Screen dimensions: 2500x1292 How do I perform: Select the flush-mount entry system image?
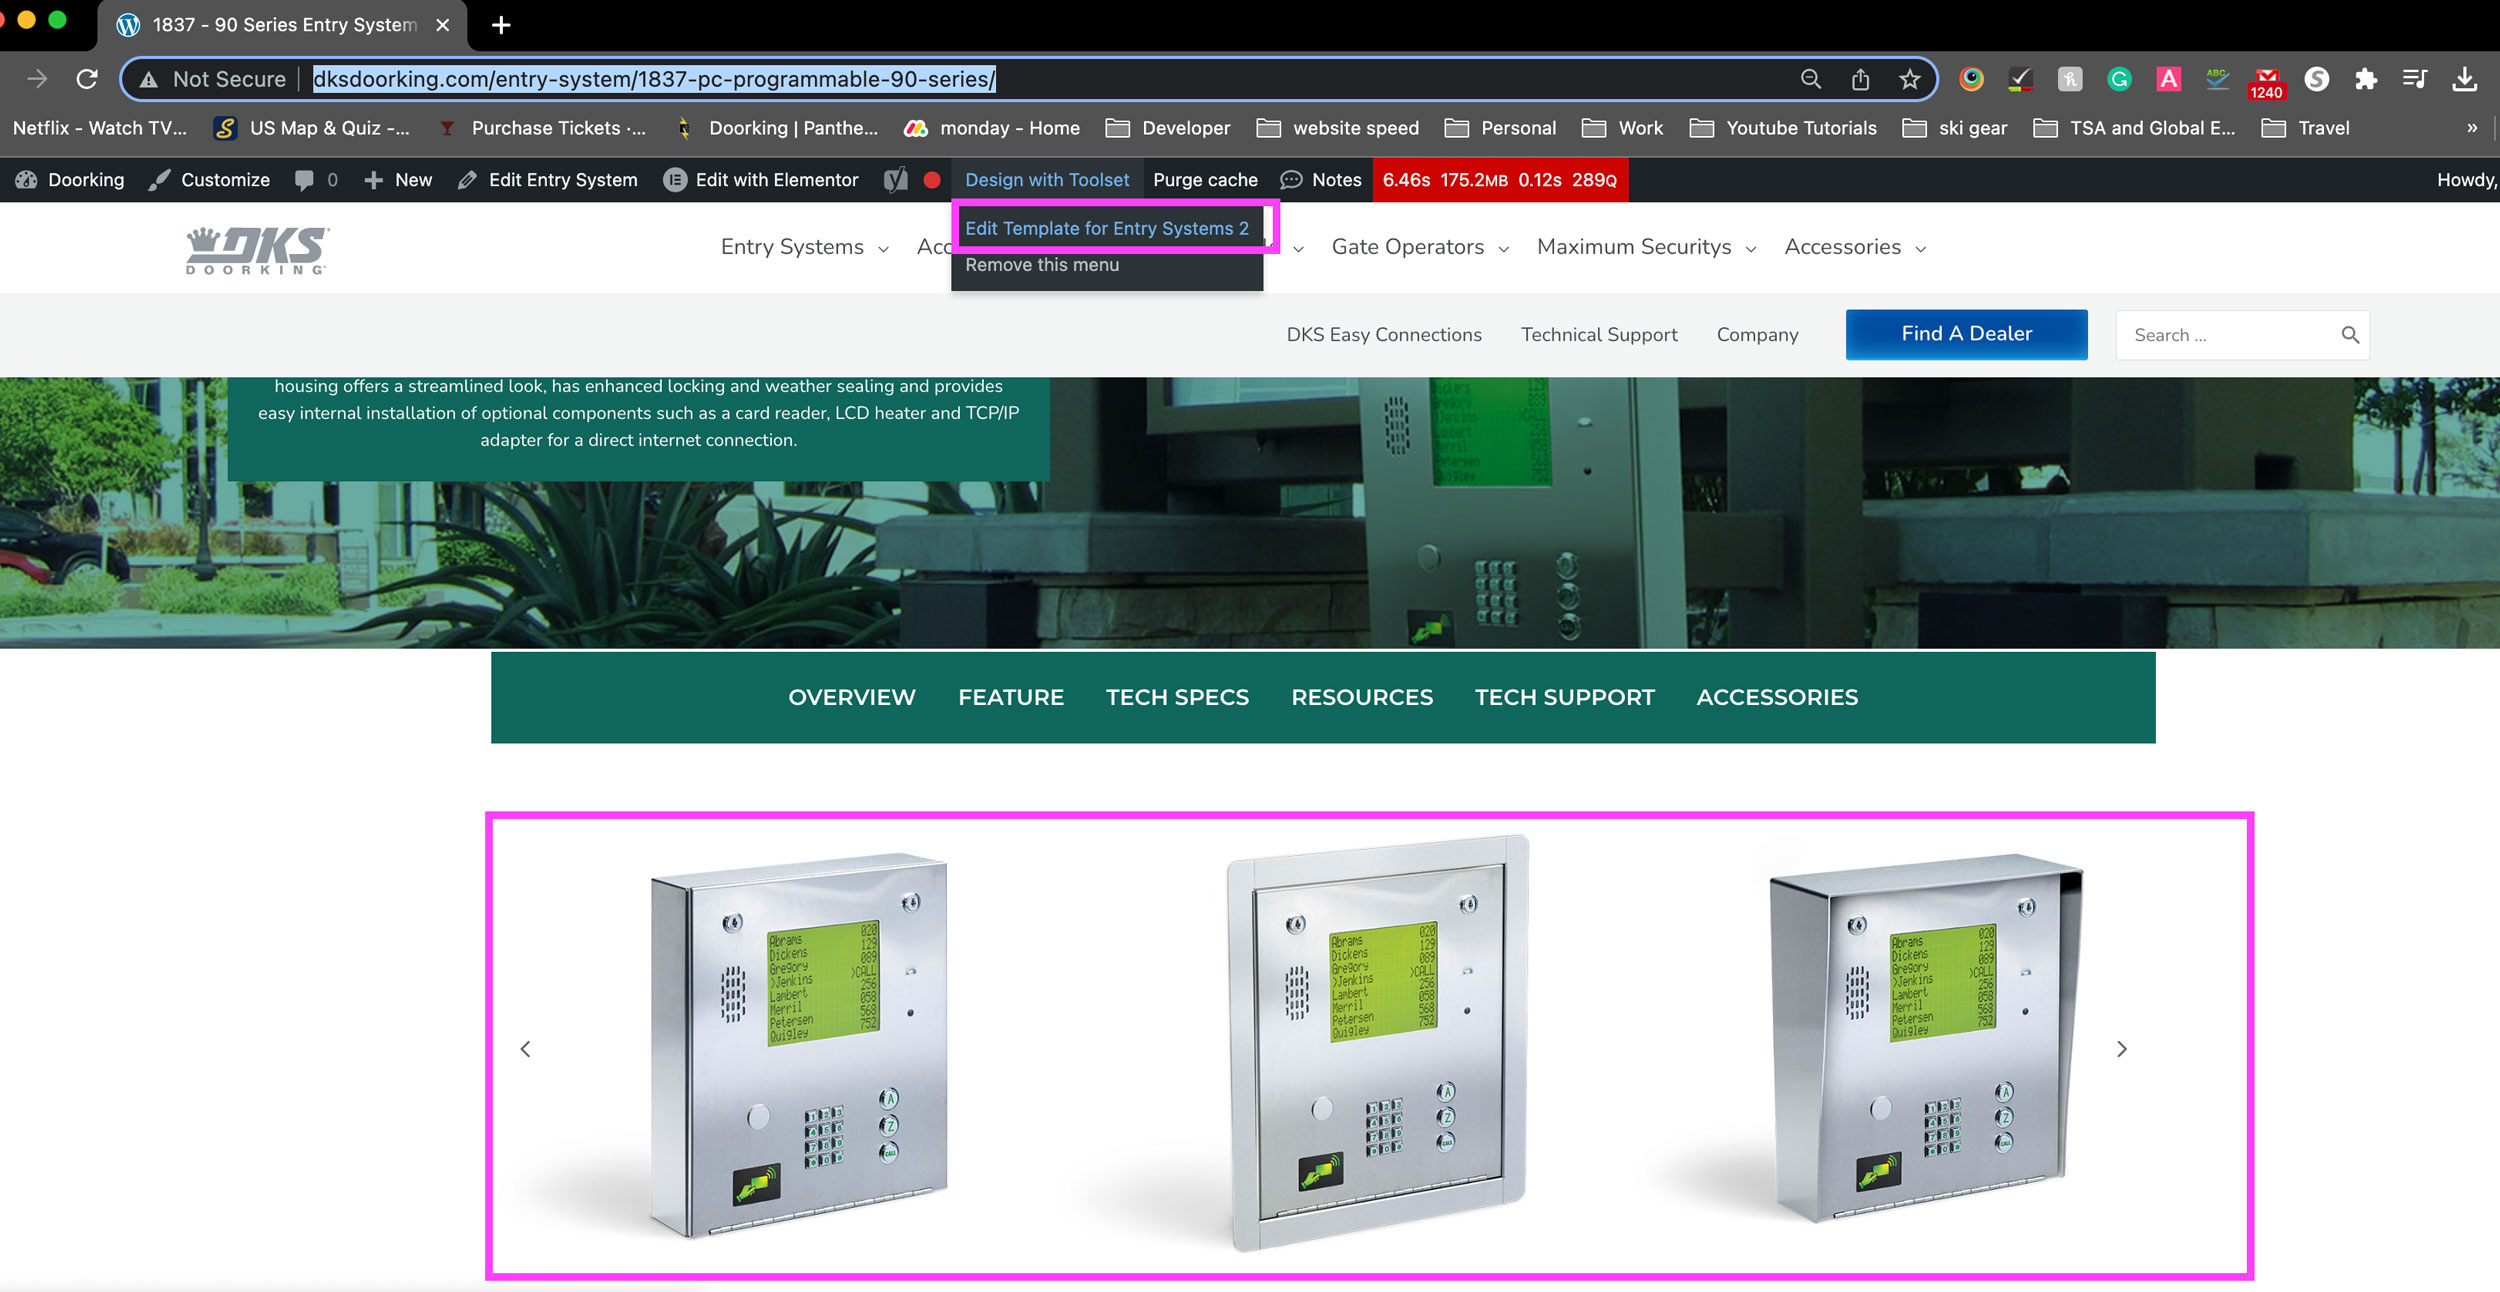(x=1377, y=1043)
